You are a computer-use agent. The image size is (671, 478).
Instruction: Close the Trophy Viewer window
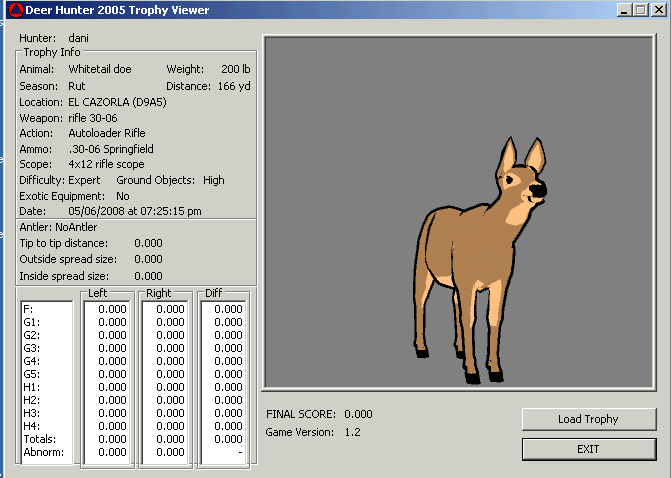pyautogui.click(x=659, y=10)
